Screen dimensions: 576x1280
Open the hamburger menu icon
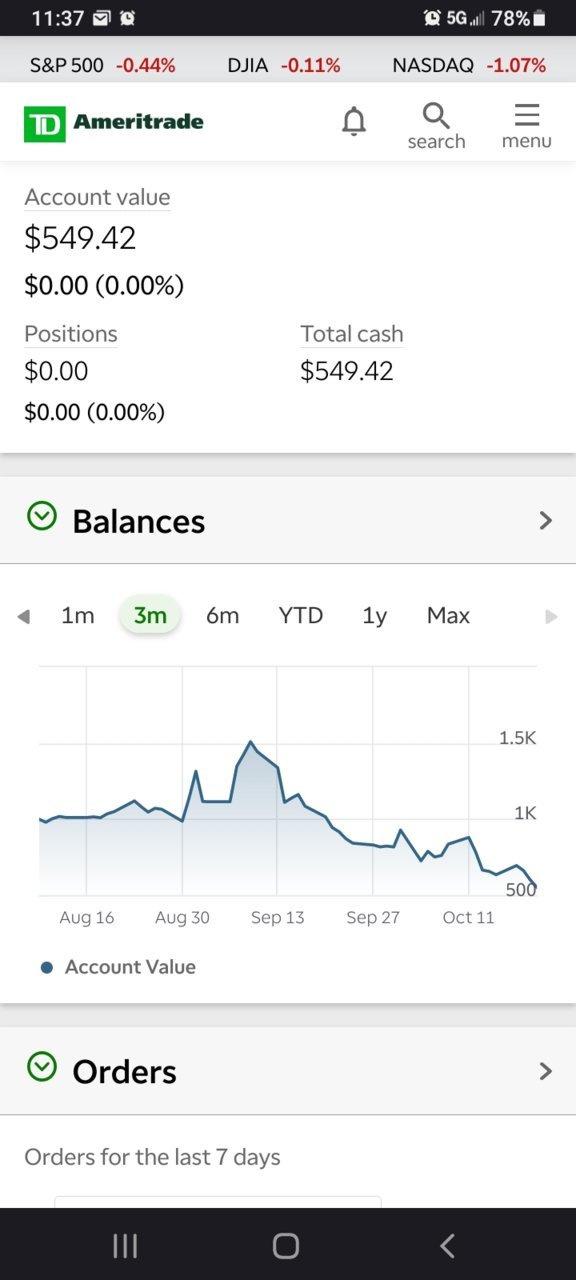pyautogui.click(x=527, y=114)
